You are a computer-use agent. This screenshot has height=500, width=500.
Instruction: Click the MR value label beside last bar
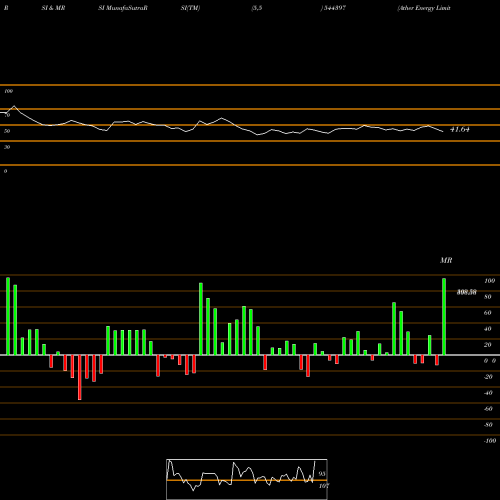(467, 292)
